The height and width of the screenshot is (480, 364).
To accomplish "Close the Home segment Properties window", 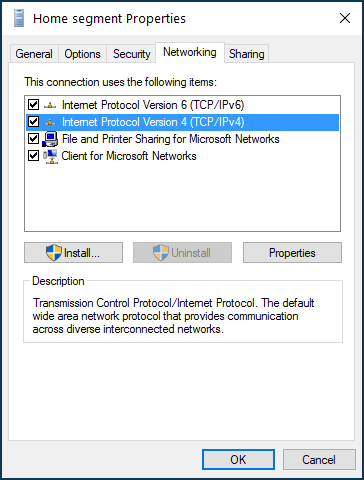I will pyautogui.click(x=345, y=18).
